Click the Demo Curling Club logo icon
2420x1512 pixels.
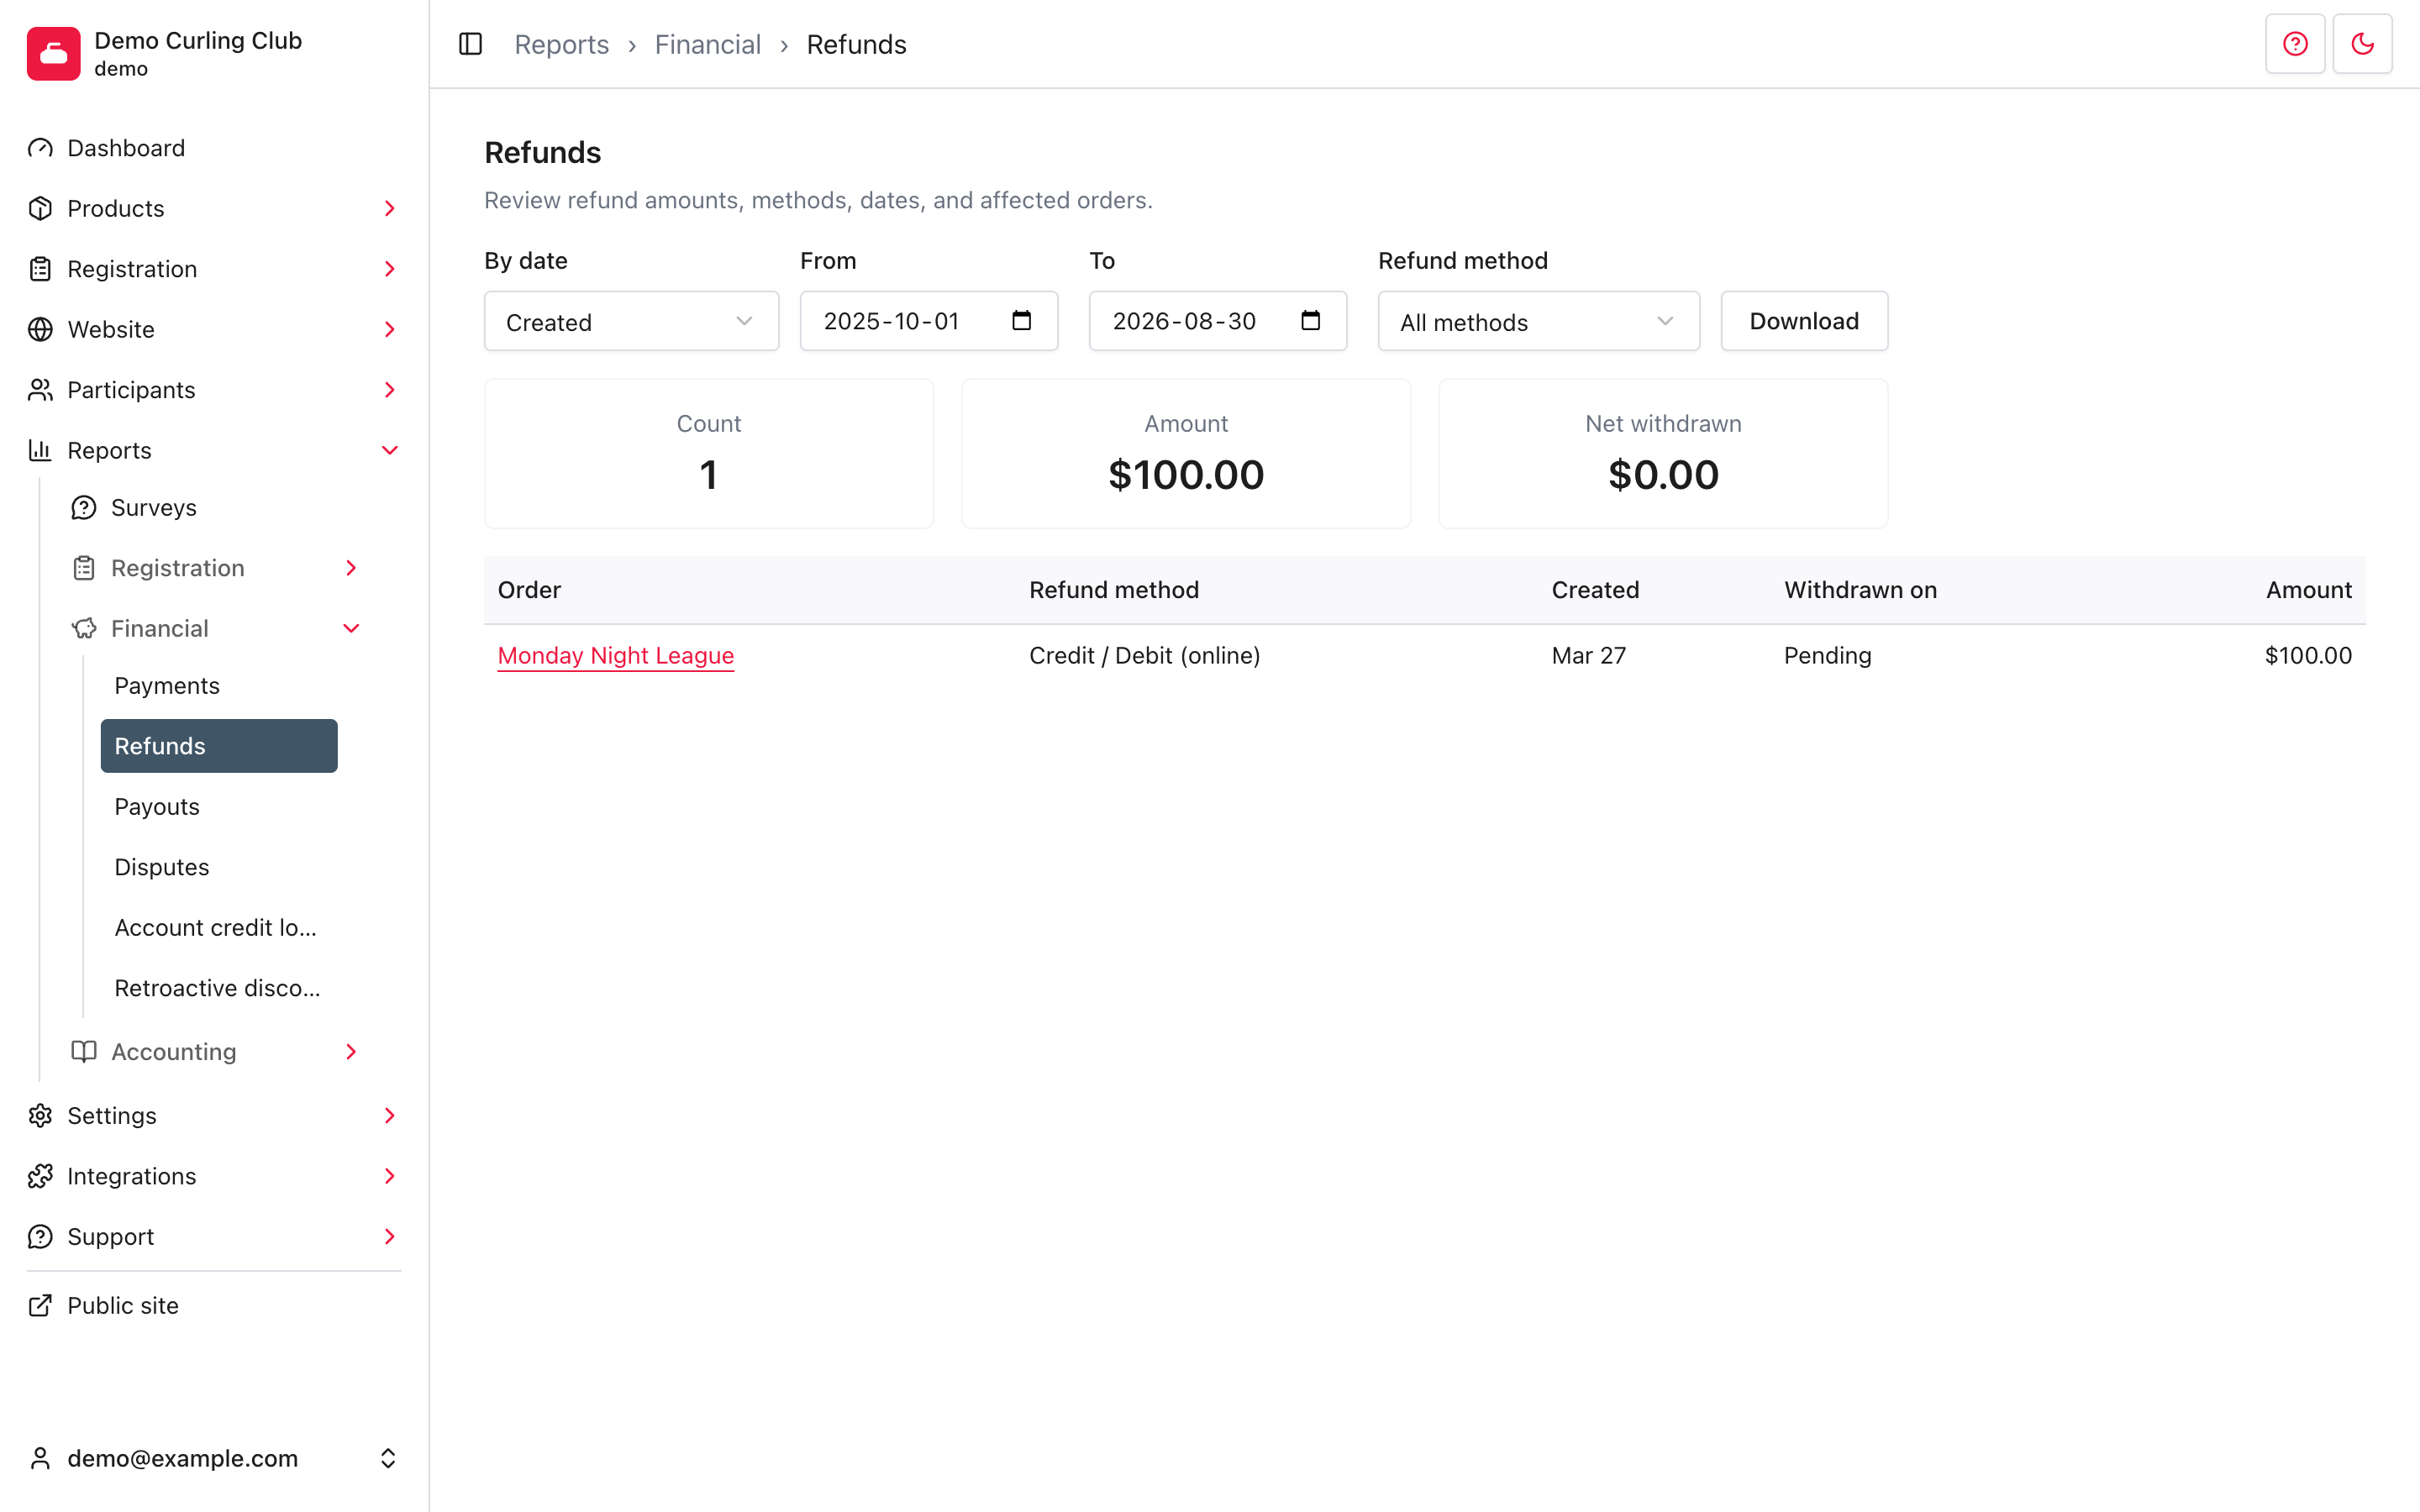[53, 53]
